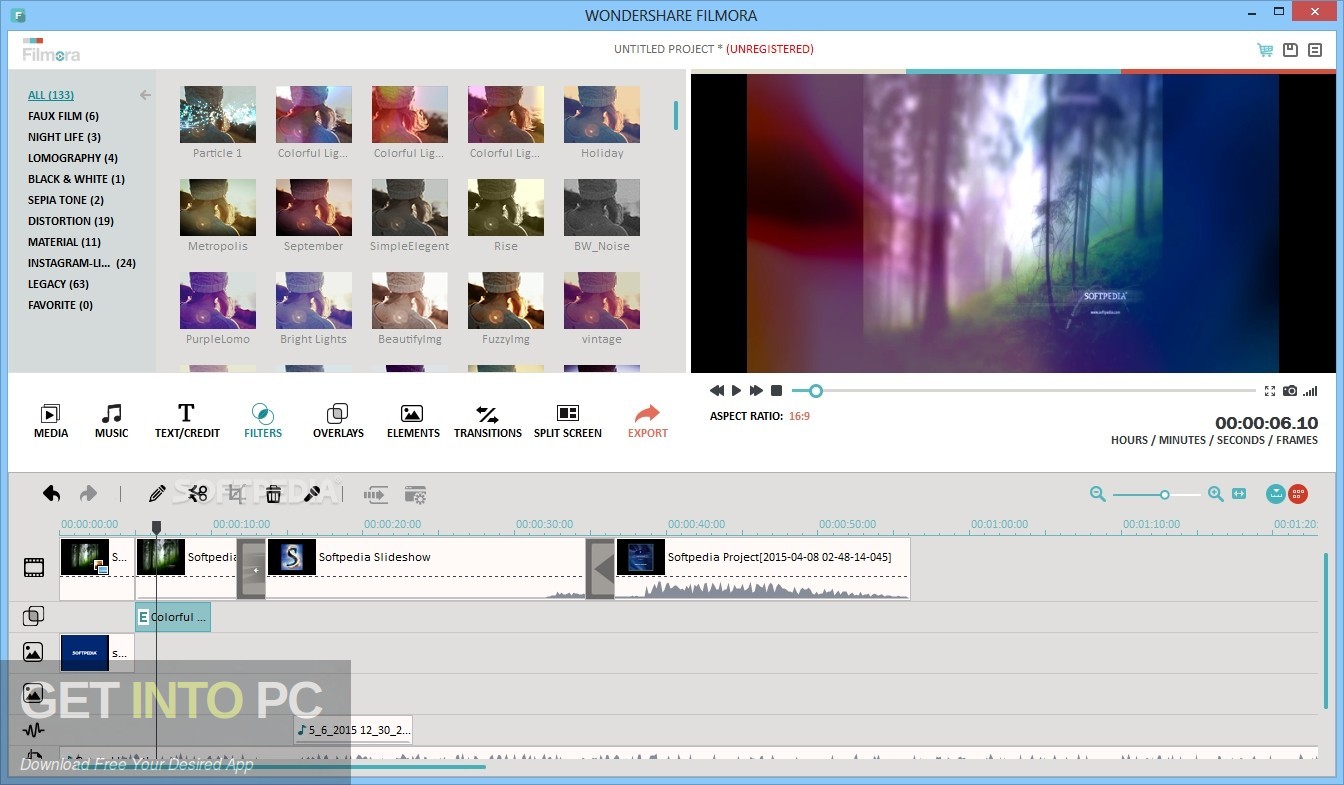Delete selected clip with trash icon
Image resolution: width=1344 pixels, height=785 pixels.
click(273, 493)
